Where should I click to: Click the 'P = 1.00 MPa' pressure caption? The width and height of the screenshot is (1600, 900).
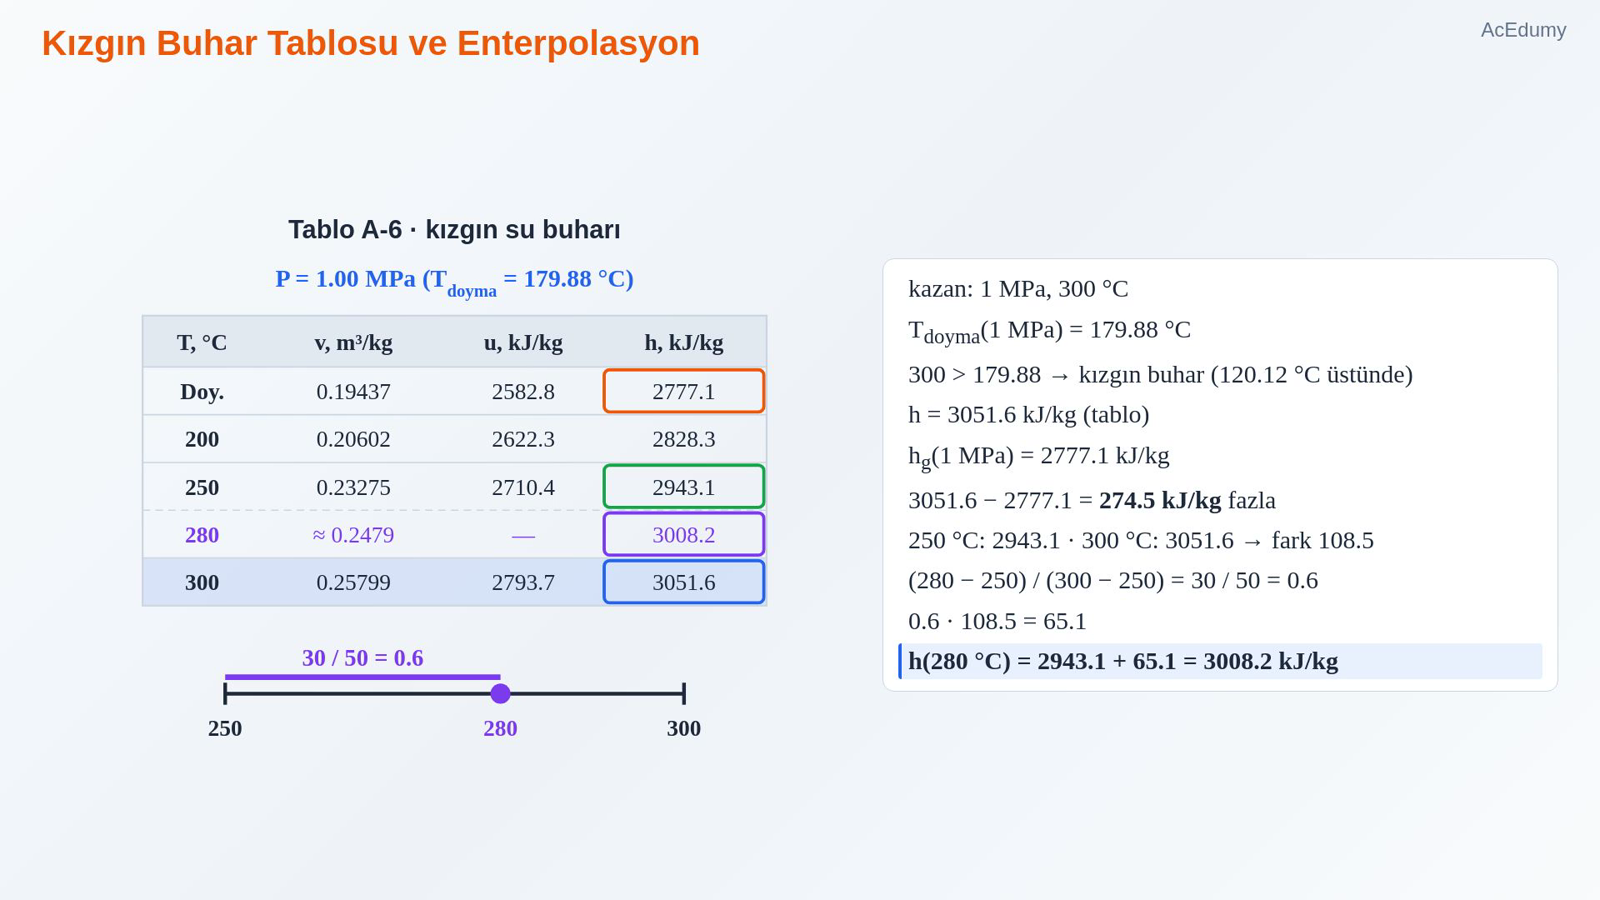(454, 280)
